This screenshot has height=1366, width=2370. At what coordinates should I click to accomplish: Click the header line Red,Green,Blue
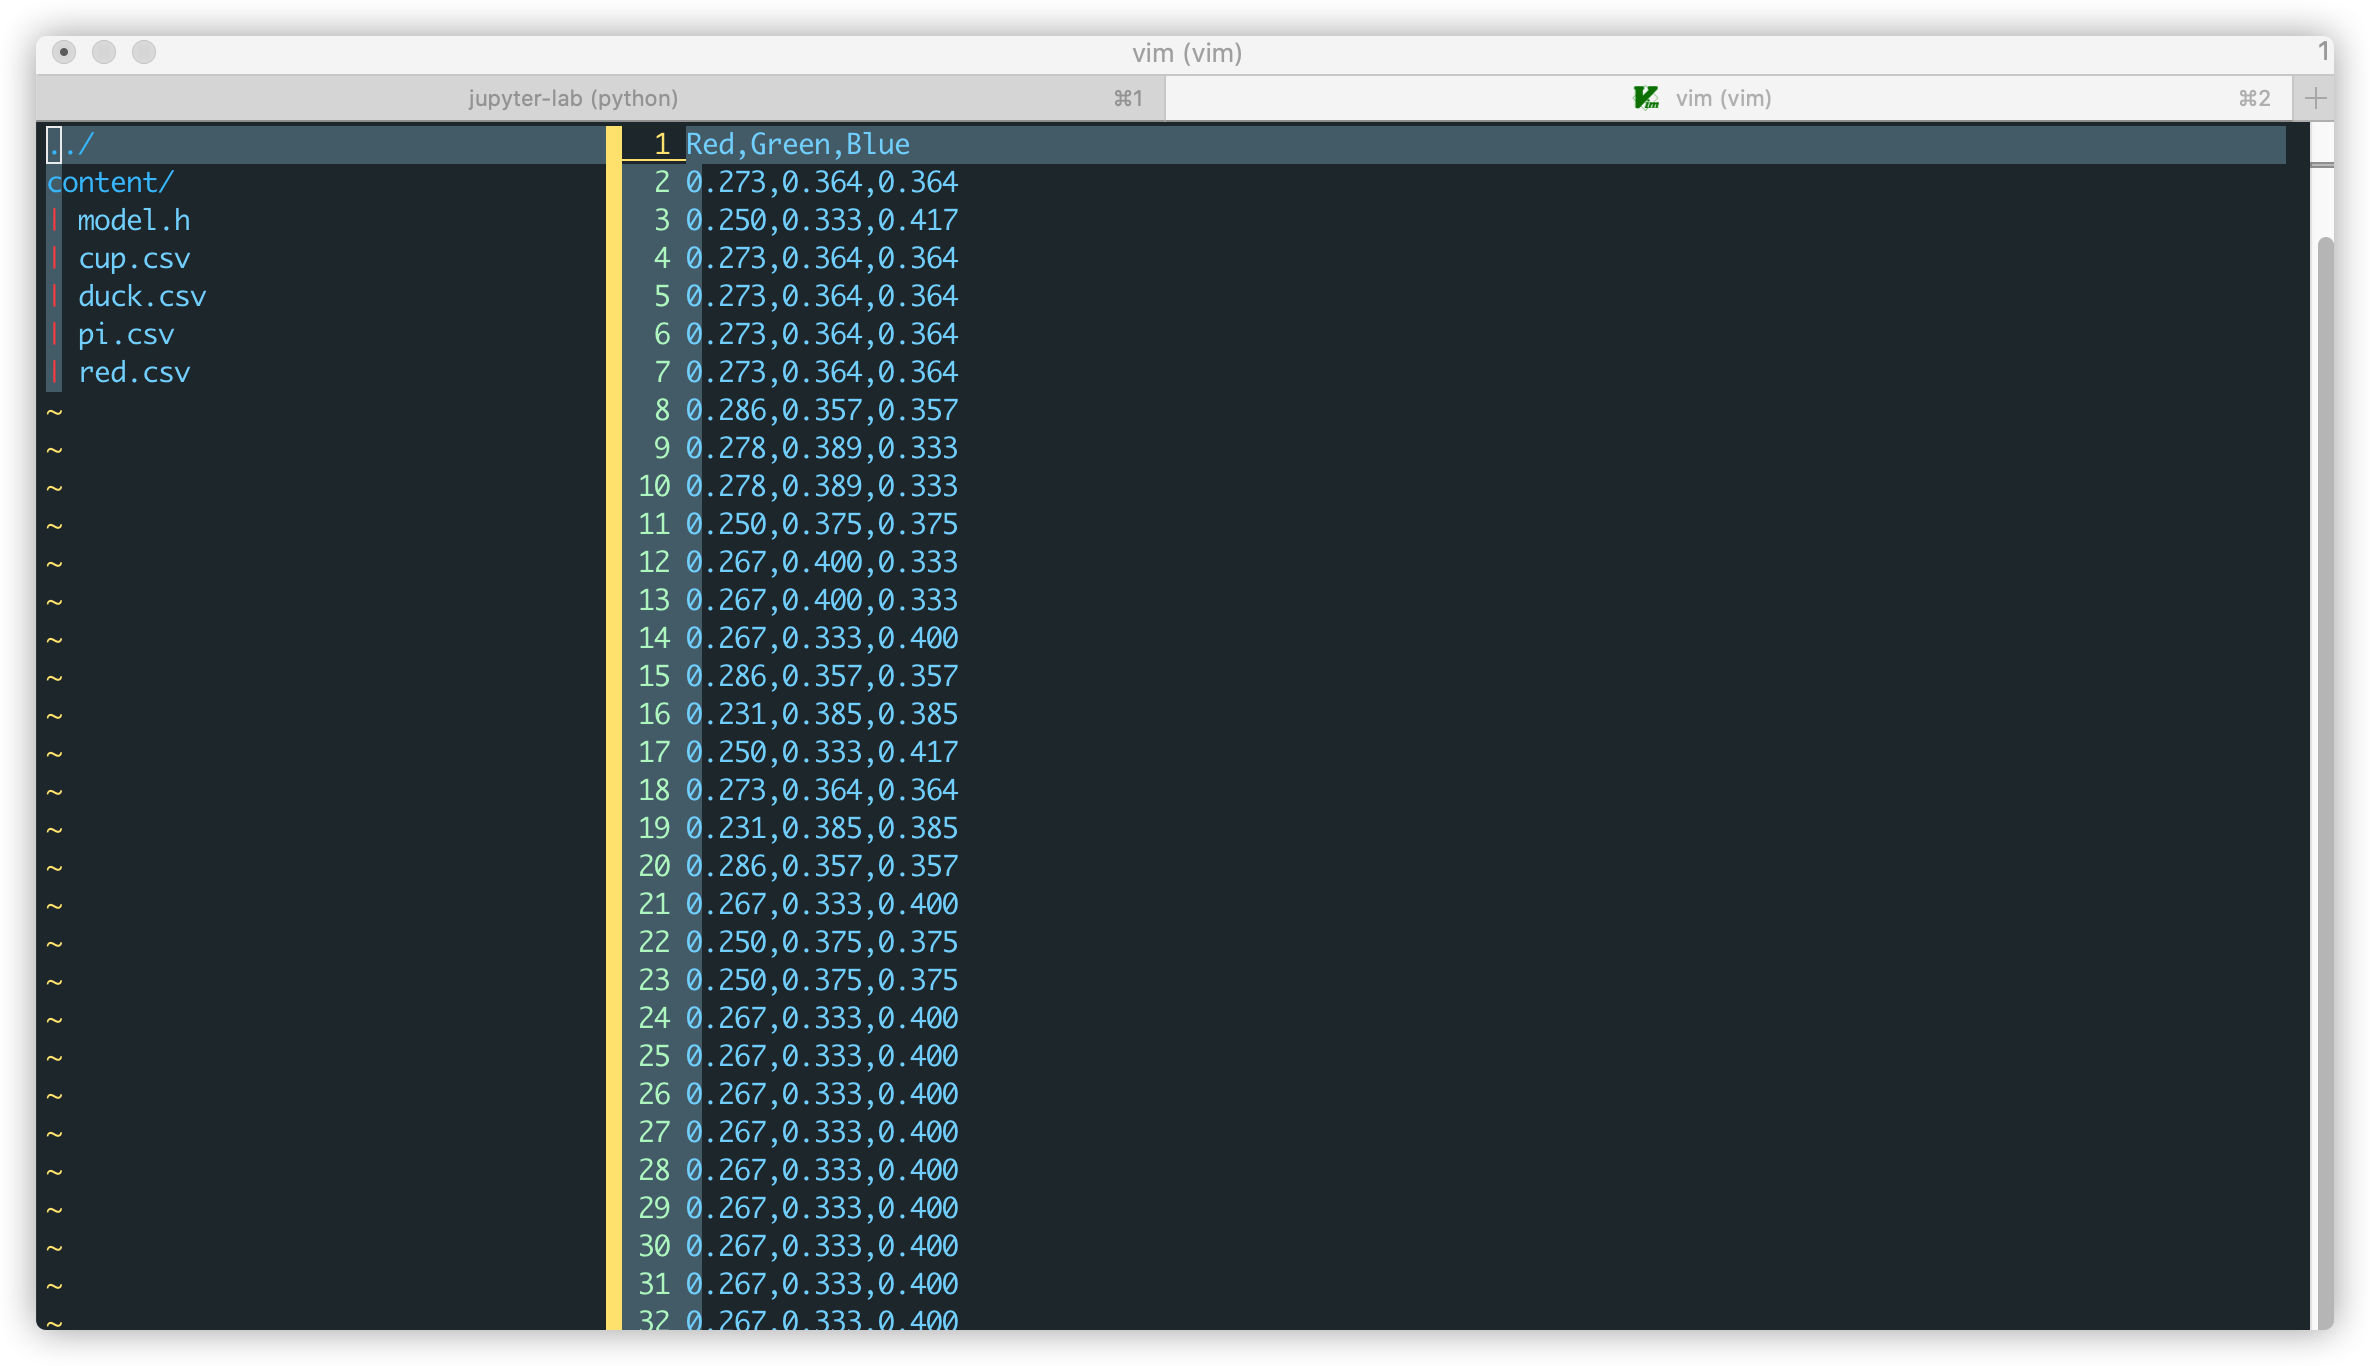(x=798, y=144)
